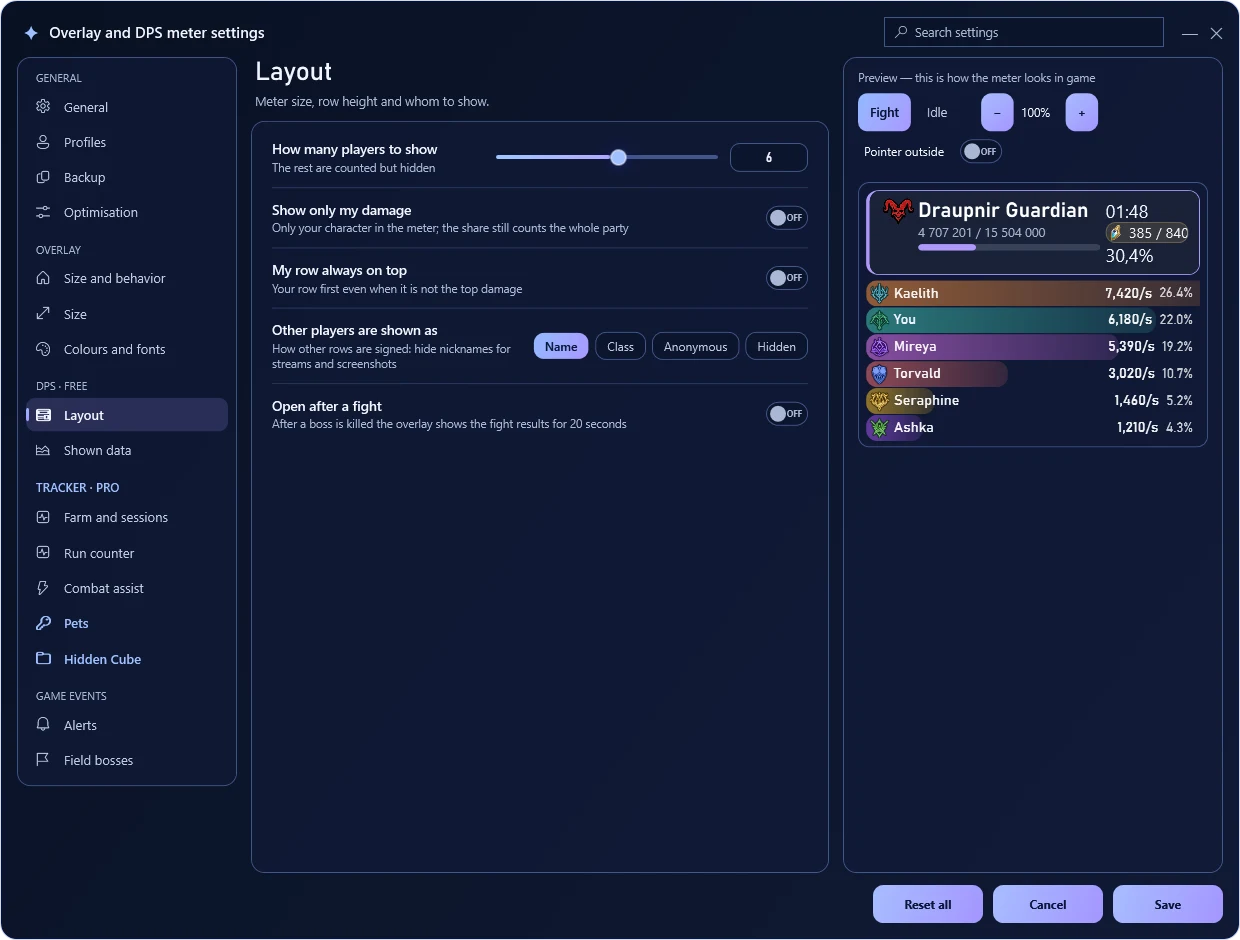1240x940 pixels.
Task: Click the Layout icon in sidebar
Action: 43,415
